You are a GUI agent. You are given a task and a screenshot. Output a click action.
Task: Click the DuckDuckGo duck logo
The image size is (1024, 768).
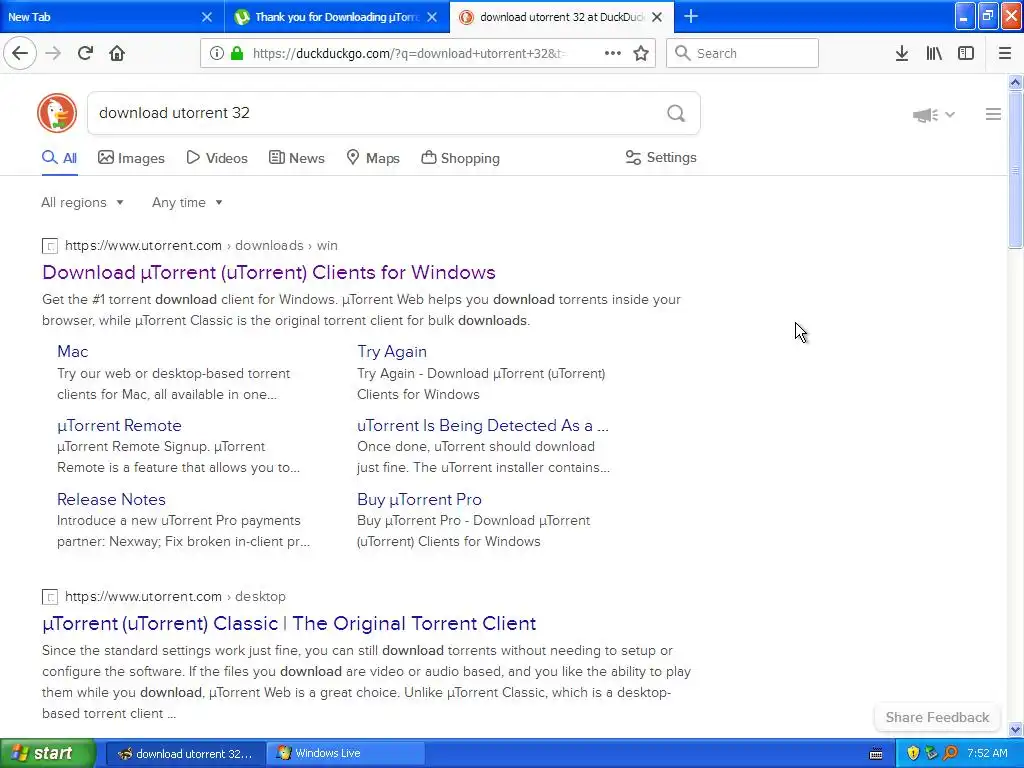[x=57, y=113]
